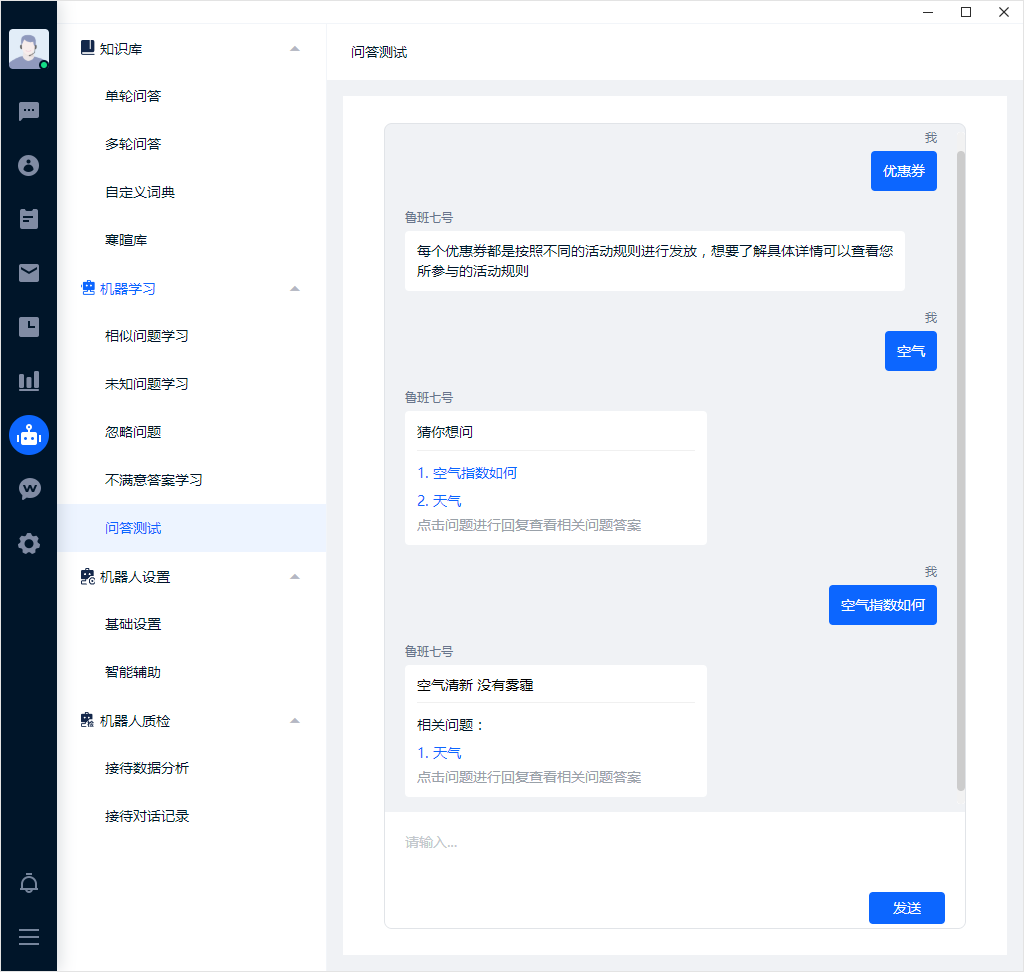
Task: Click the 发送 send button
Action: click(x=906, y=908)
